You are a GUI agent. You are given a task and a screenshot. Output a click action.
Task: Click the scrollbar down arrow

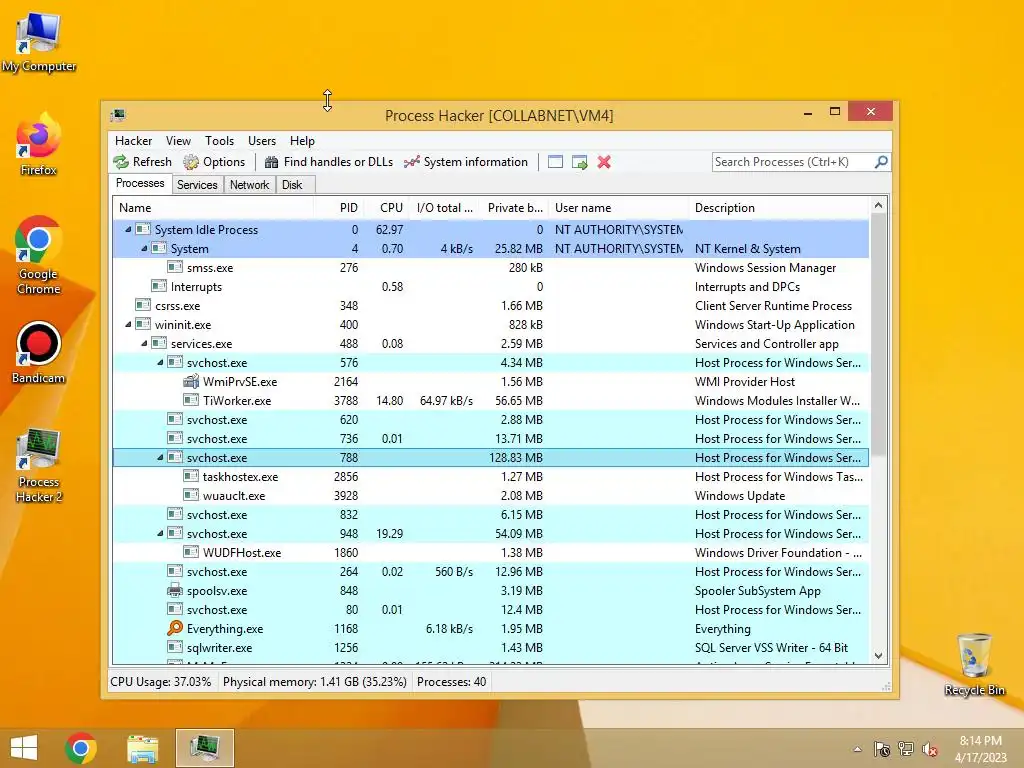coord(878,656)
